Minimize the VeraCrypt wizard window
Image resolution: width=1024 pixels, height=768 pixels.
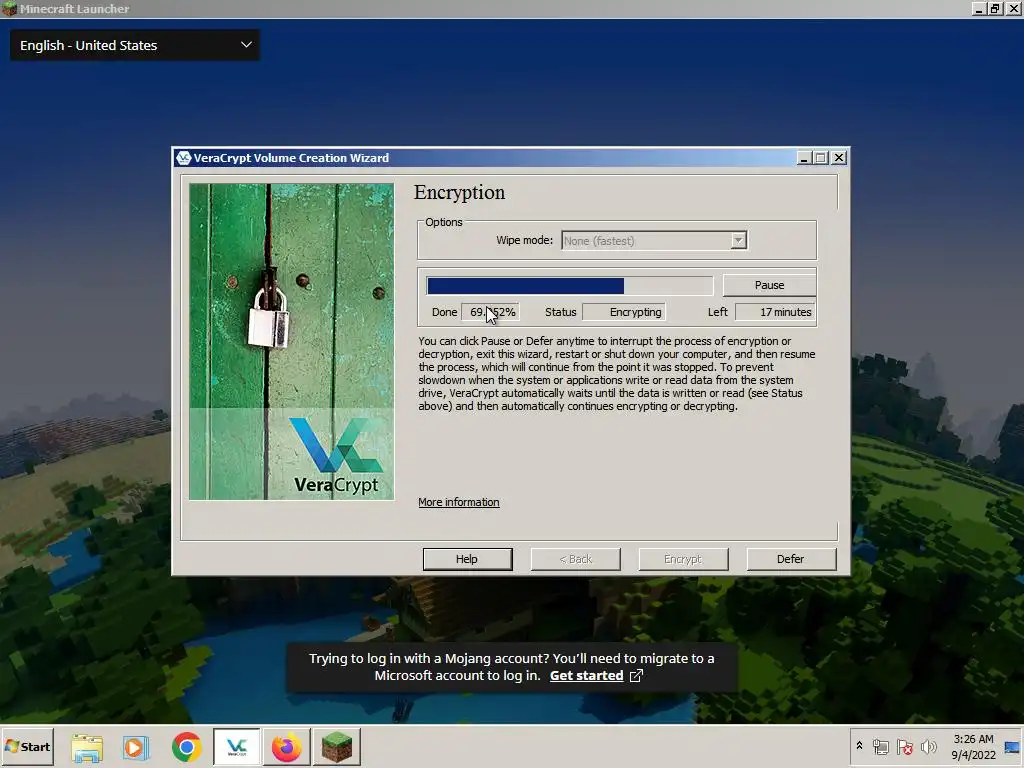tap(804, 158)
